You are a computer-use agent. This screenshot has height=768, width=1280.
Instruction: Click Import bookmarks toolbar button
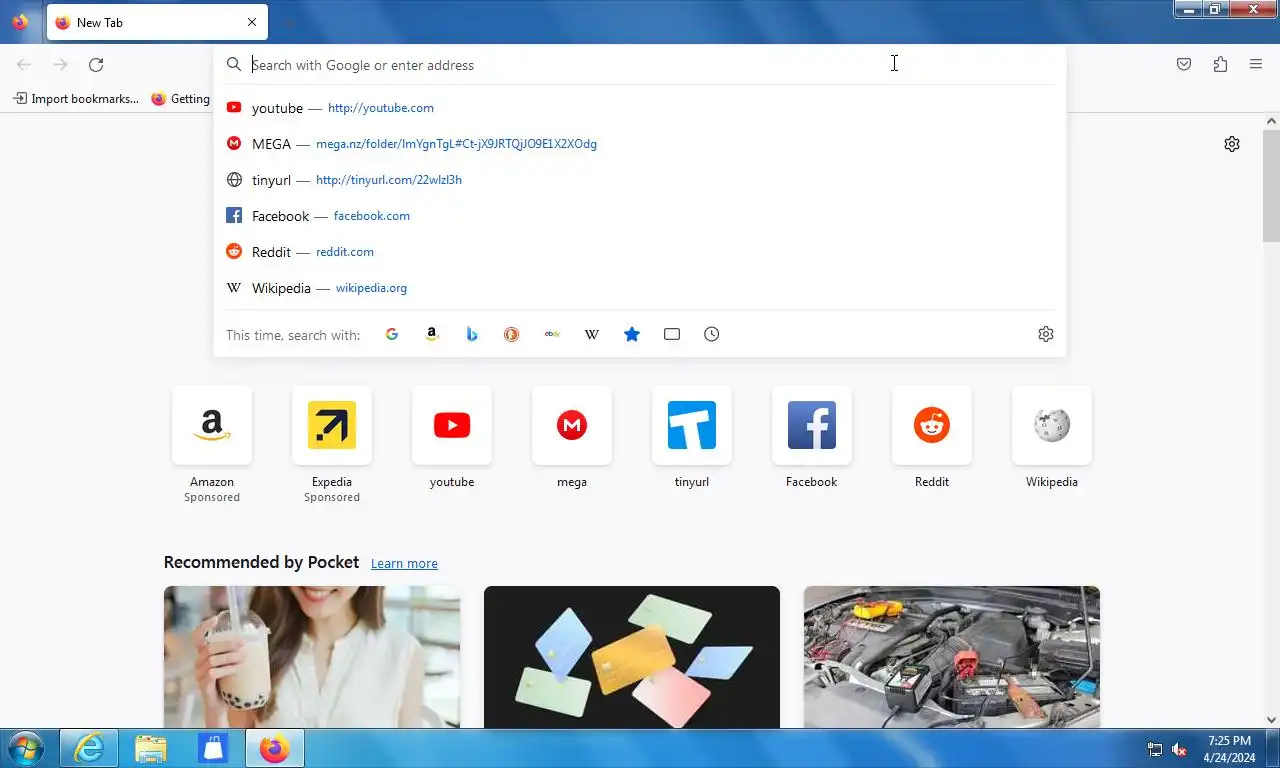point(76,99)
